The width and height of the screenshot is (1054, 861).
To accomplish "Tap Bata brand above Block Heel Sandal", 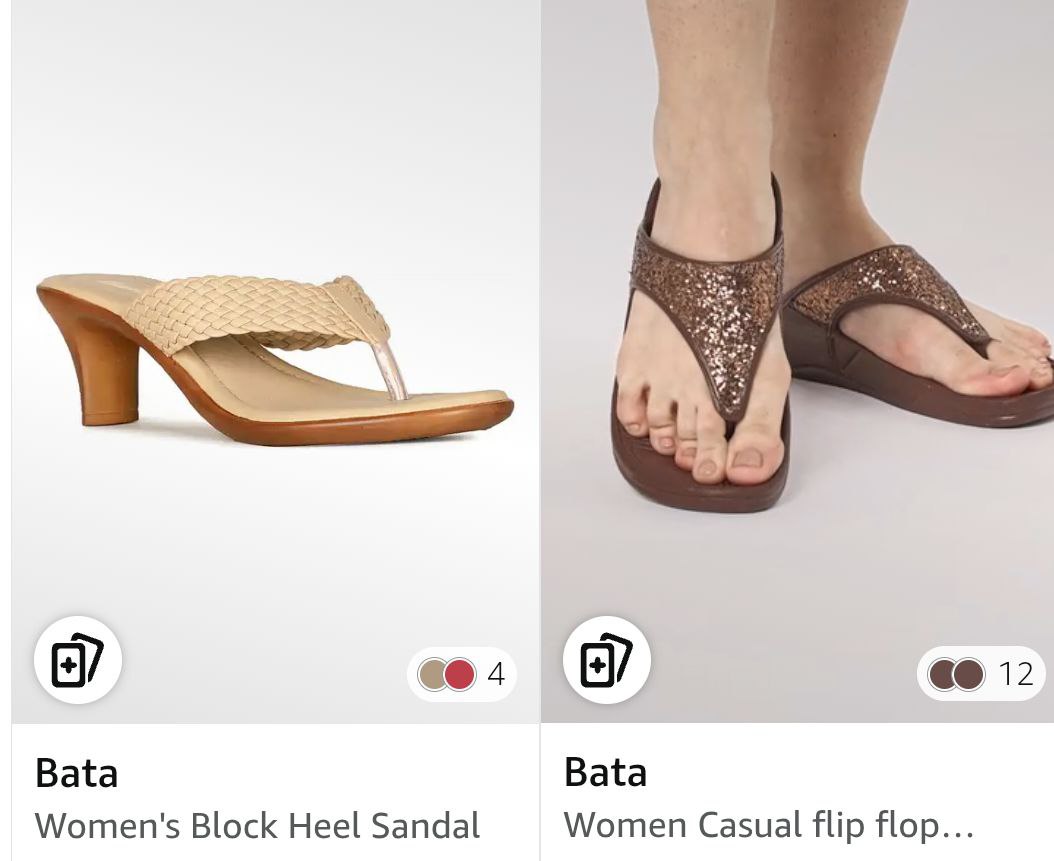I will [x=77, y=773].
